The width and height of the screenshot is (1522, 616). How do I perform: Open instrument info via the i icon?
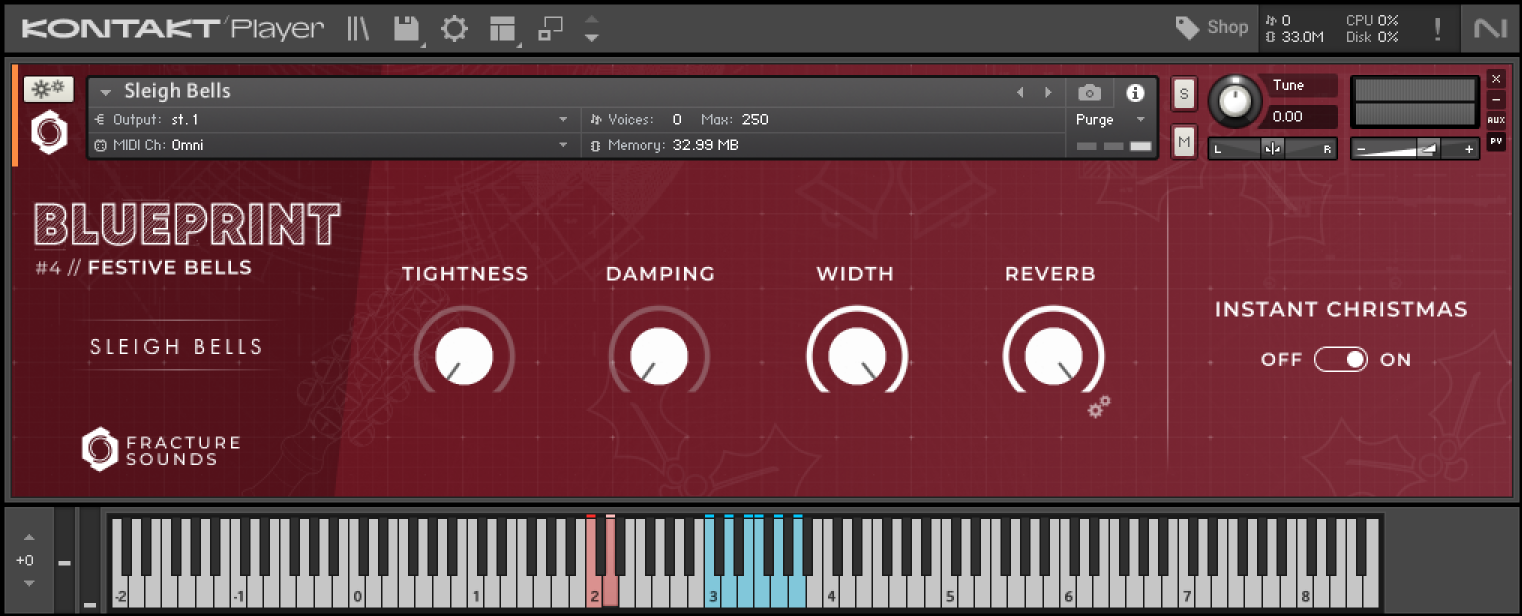tap(1135, 92)
